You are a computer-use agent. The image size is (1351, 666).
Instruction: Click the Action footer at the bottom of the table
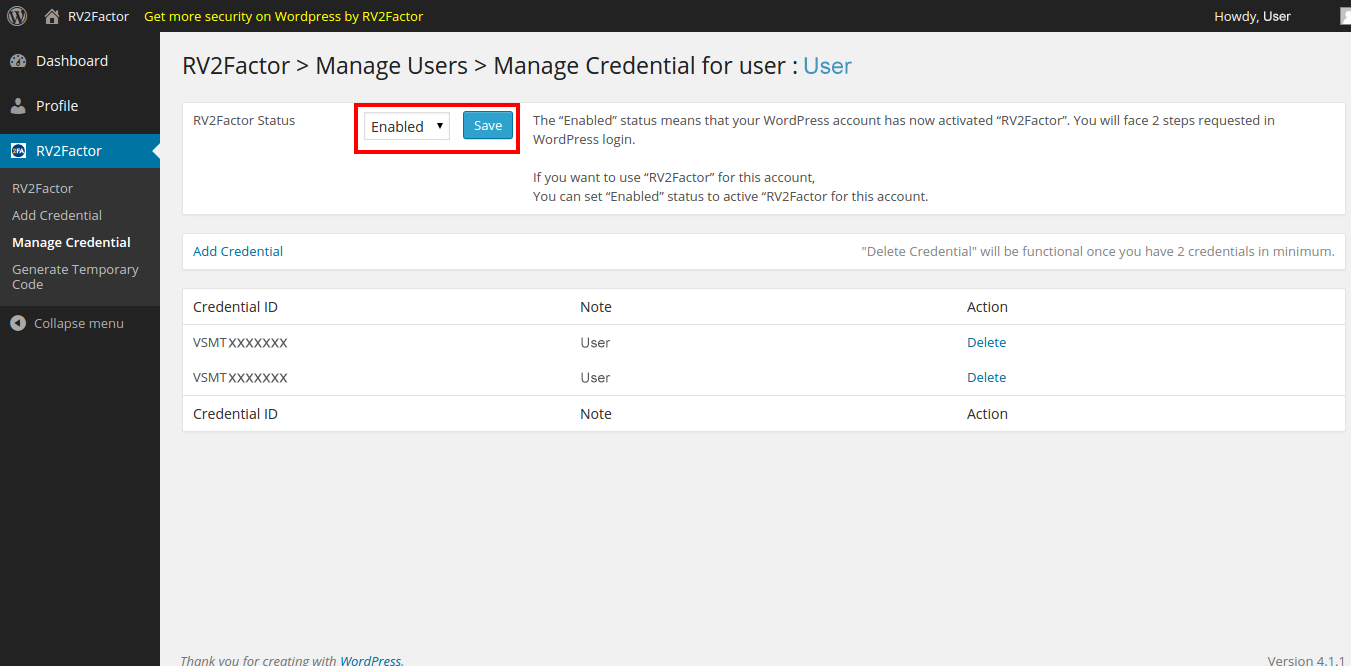pos(987,414)
